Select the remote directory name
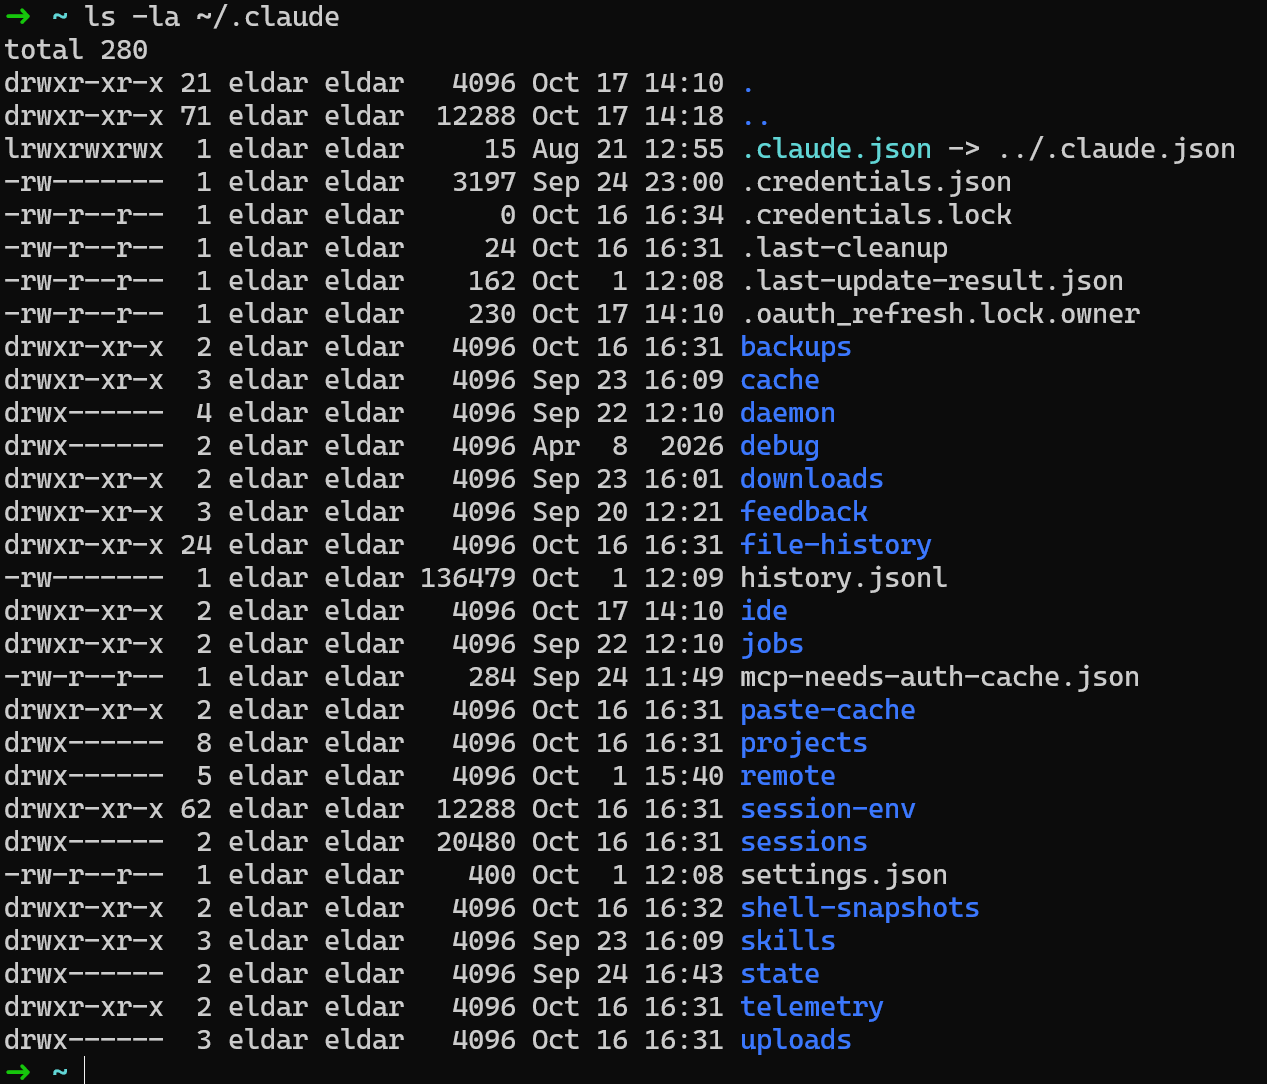The image size is (1267, 1084). coord(788,776)
